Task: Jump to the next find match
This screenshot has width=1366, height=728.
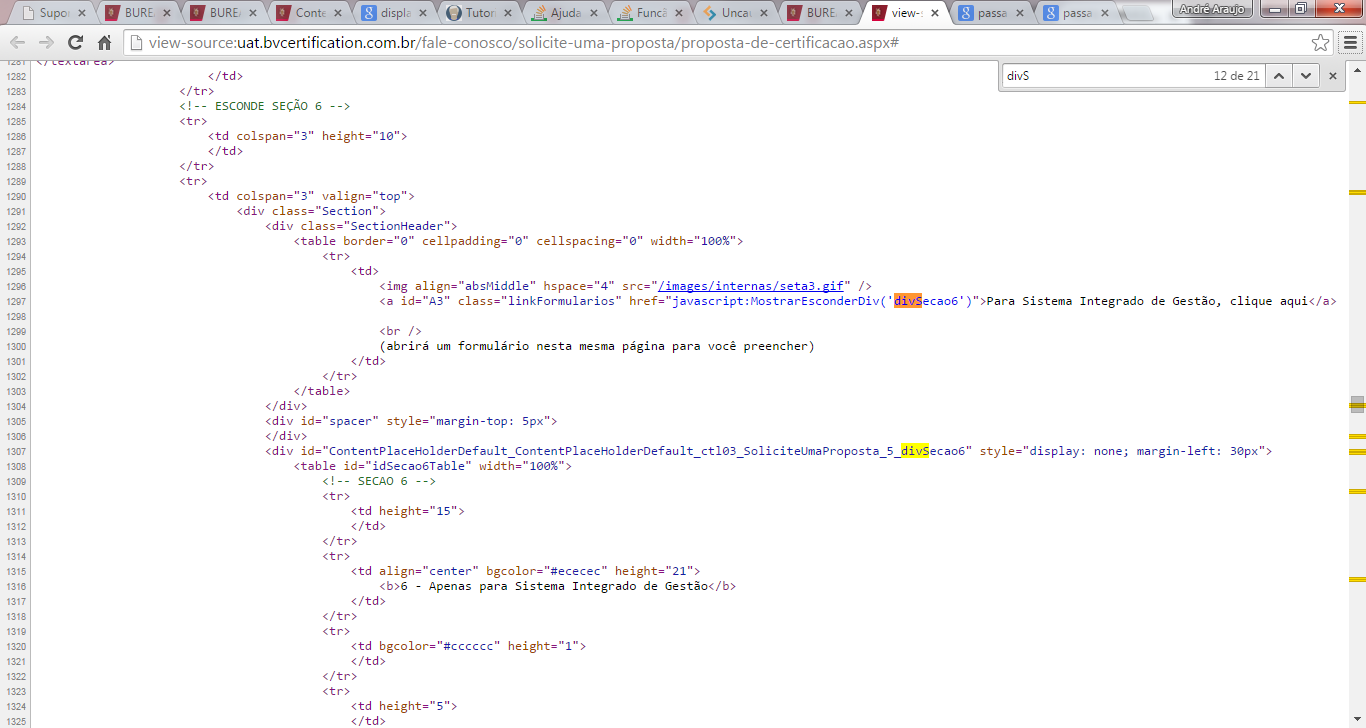Action: click(x=1305, y=75)
